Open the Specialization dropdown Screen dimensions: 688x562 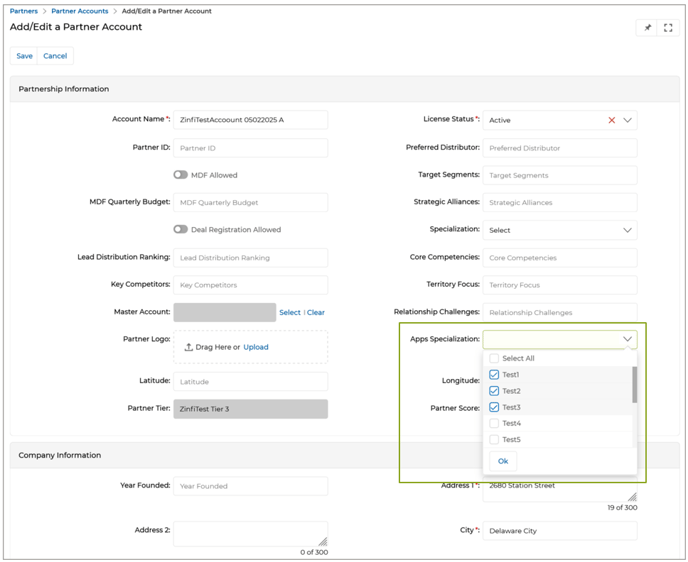(627, 230)
